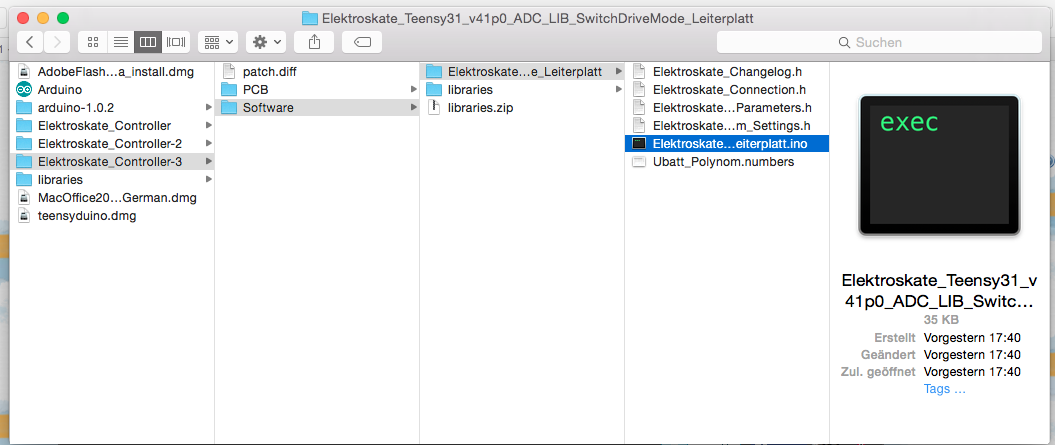Click the libraries.zip archive icon
The image size is (1055, 445).
coord(435,108)
